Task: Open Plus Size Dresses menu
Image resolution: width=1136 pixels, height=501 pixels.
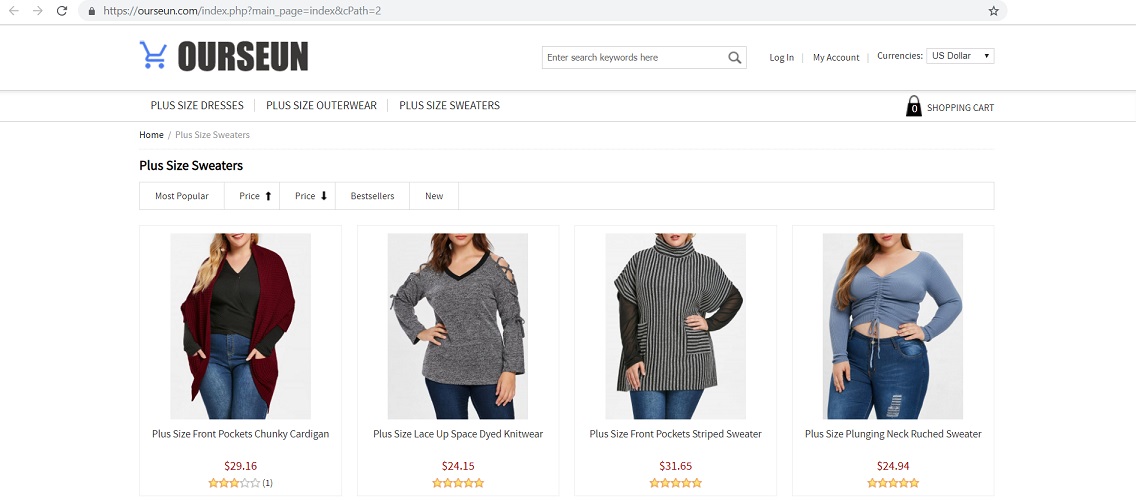Action: click(x=197, y=106)
